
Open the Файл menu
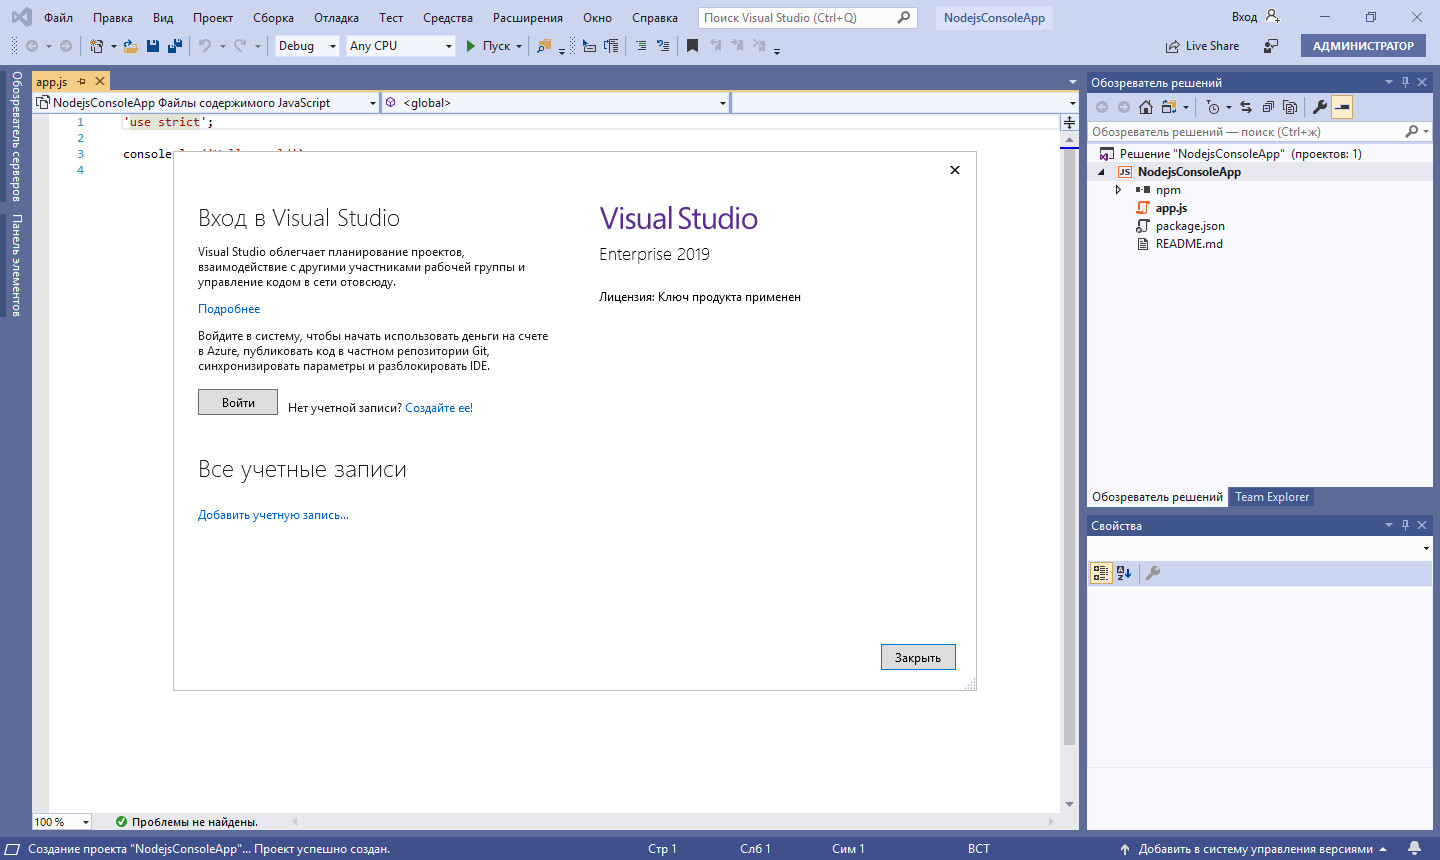point(58,18)
